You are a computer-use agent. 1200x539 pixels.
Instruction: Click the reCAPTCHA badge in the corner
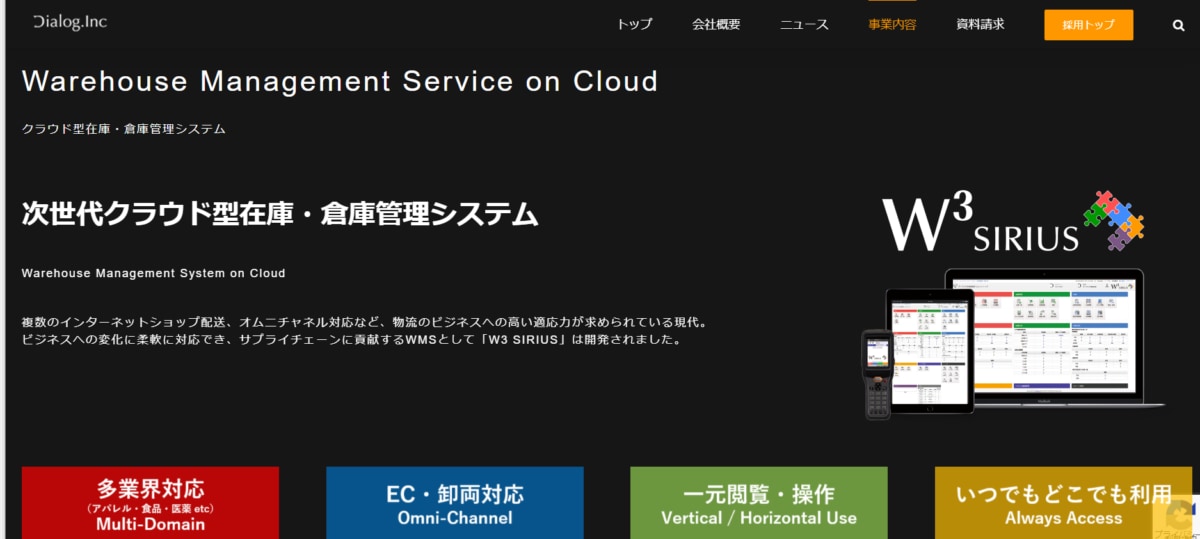point(1176,514)
